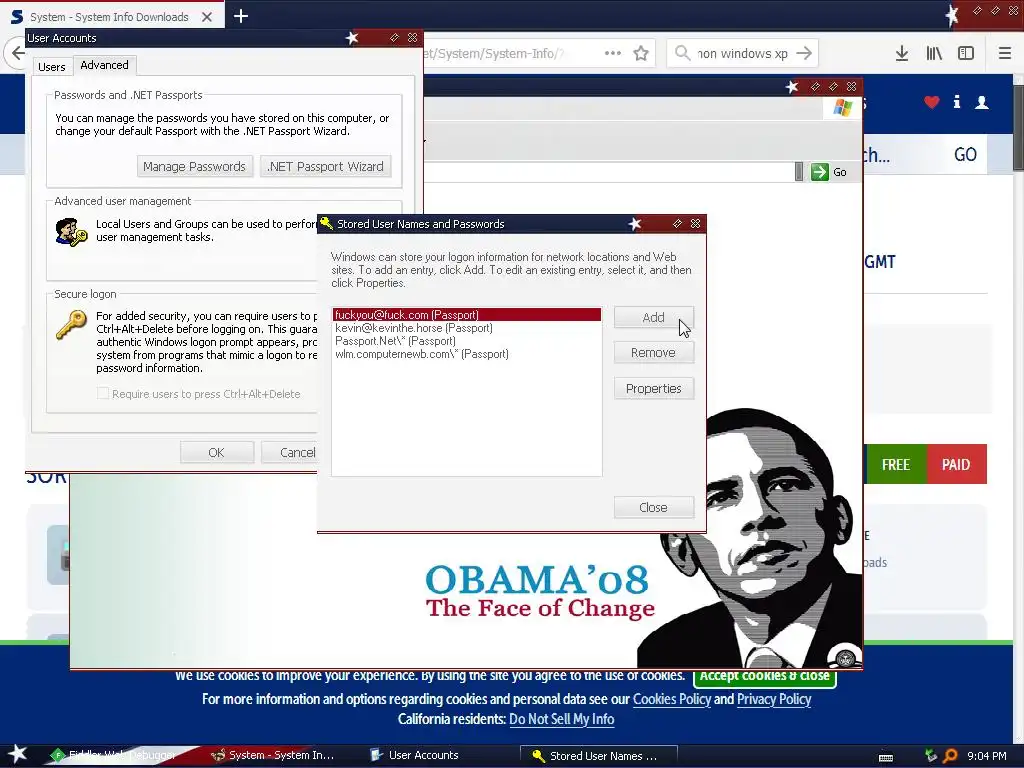Click the Add button

coord(653,317)
